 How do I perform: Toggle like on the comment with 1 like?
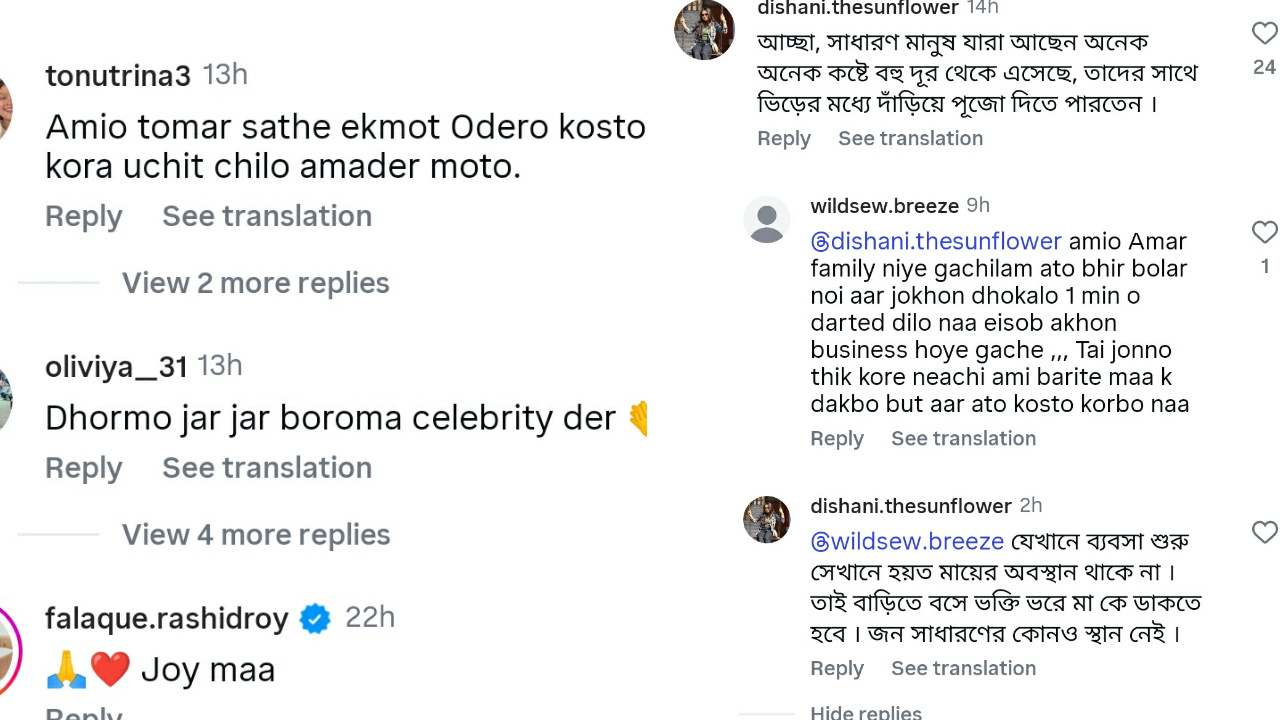coord(1263,232)
